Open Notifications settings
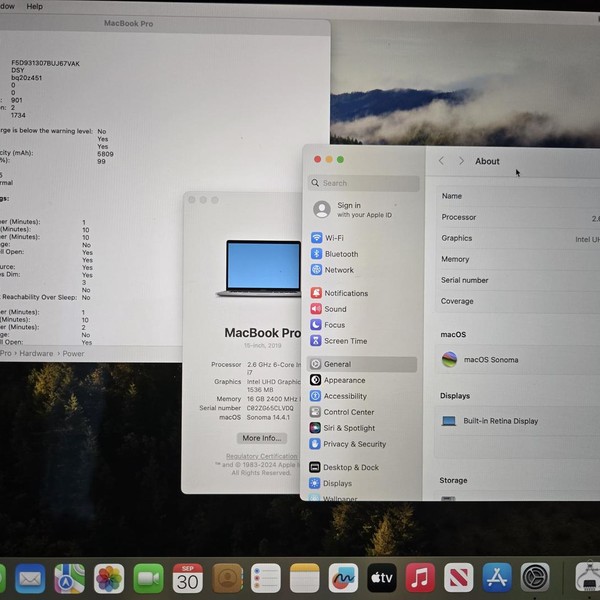 pyautogui.click(x=339, y=293)
